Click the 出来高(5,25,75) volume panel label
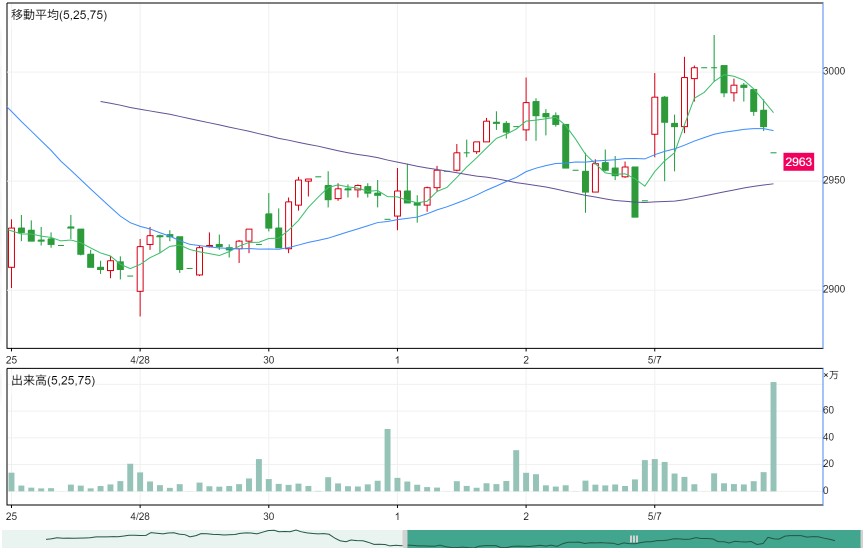Image resolution: width=868 pixels, height=552 pixels. click(x=53, y=380)
